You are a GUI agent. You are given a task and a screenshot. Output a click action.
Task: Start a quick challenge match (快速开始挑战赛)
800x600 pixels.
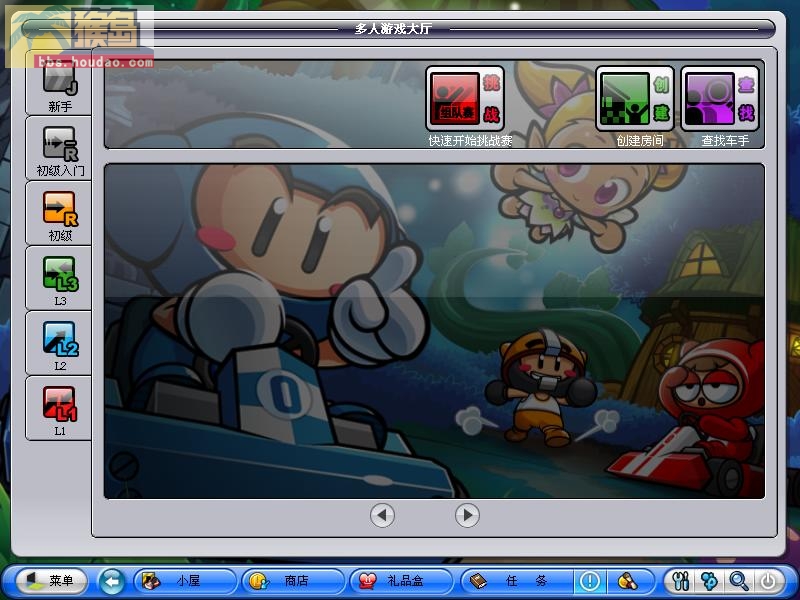click(465, 99)
